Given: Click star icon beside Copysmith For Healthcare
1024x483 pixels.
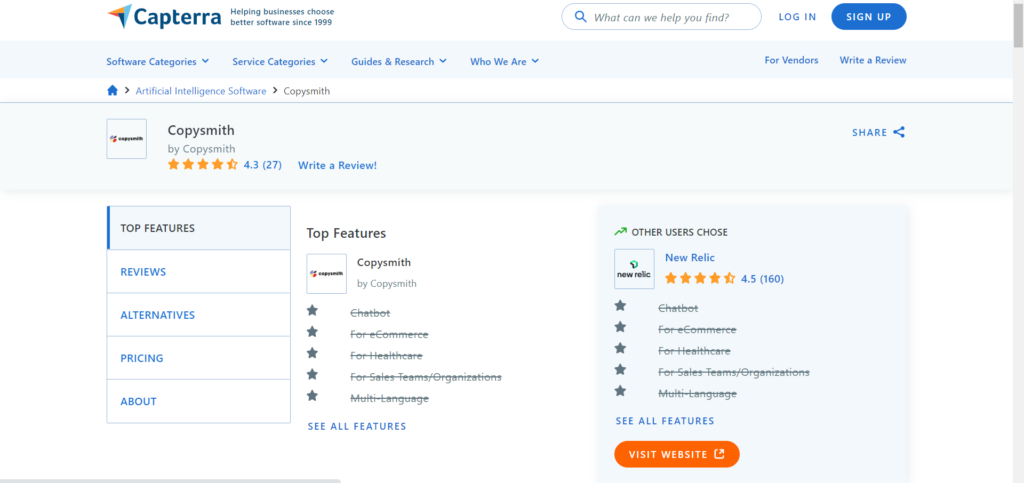Looking at the screenshot, I should click(312, 353).
